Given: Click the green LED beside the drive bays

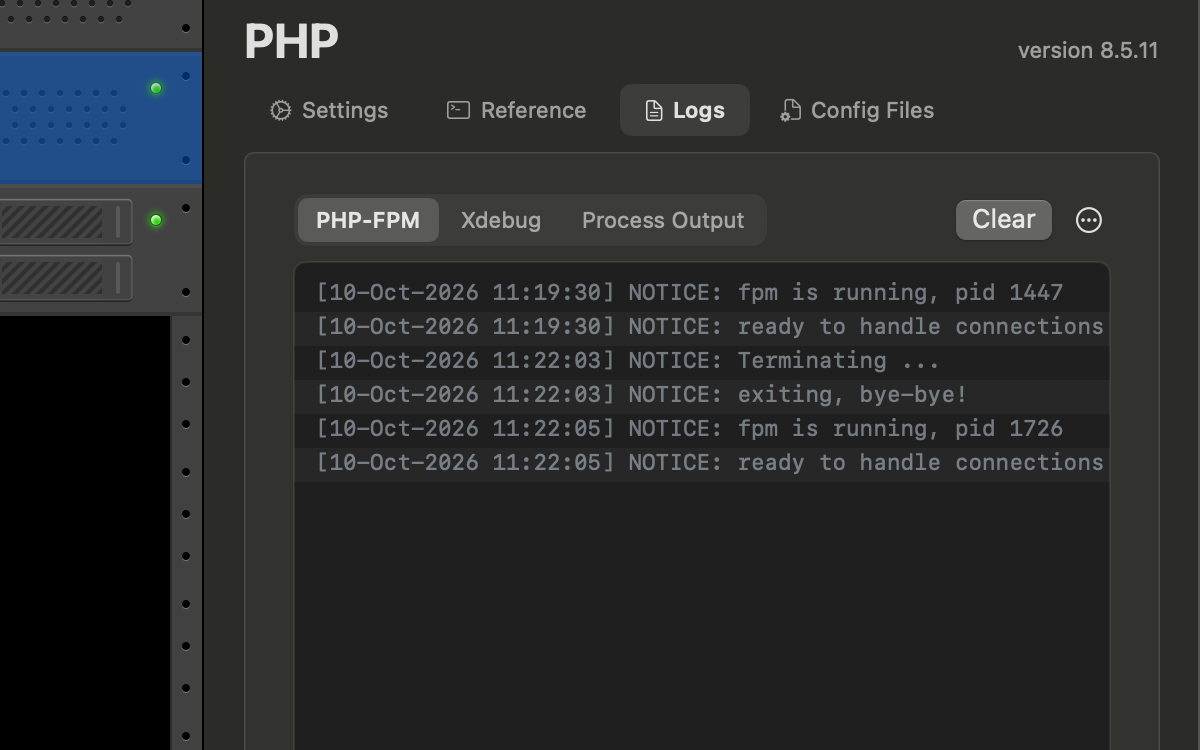Looking at the screenshot, I should pyautogui.click(x=156, y=220).
